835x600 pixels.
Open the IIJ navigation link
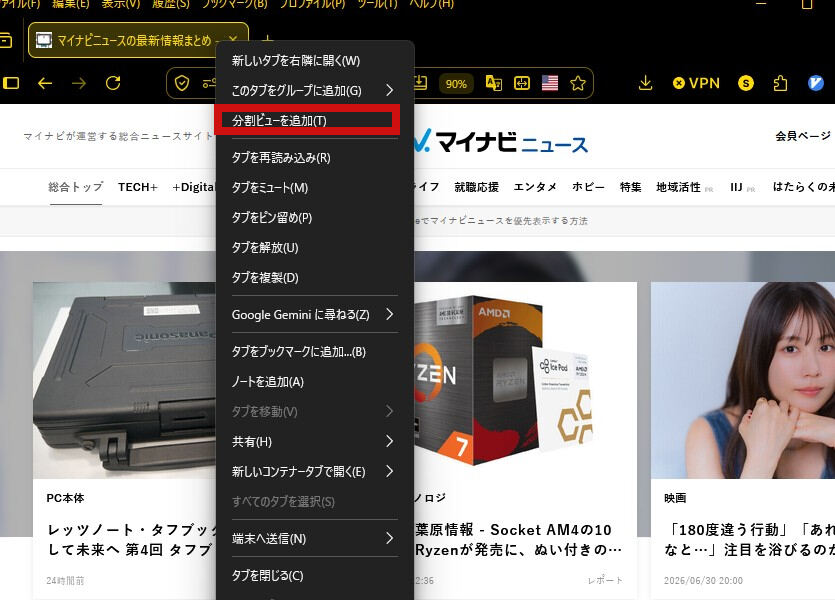click(x=736, y=187)
